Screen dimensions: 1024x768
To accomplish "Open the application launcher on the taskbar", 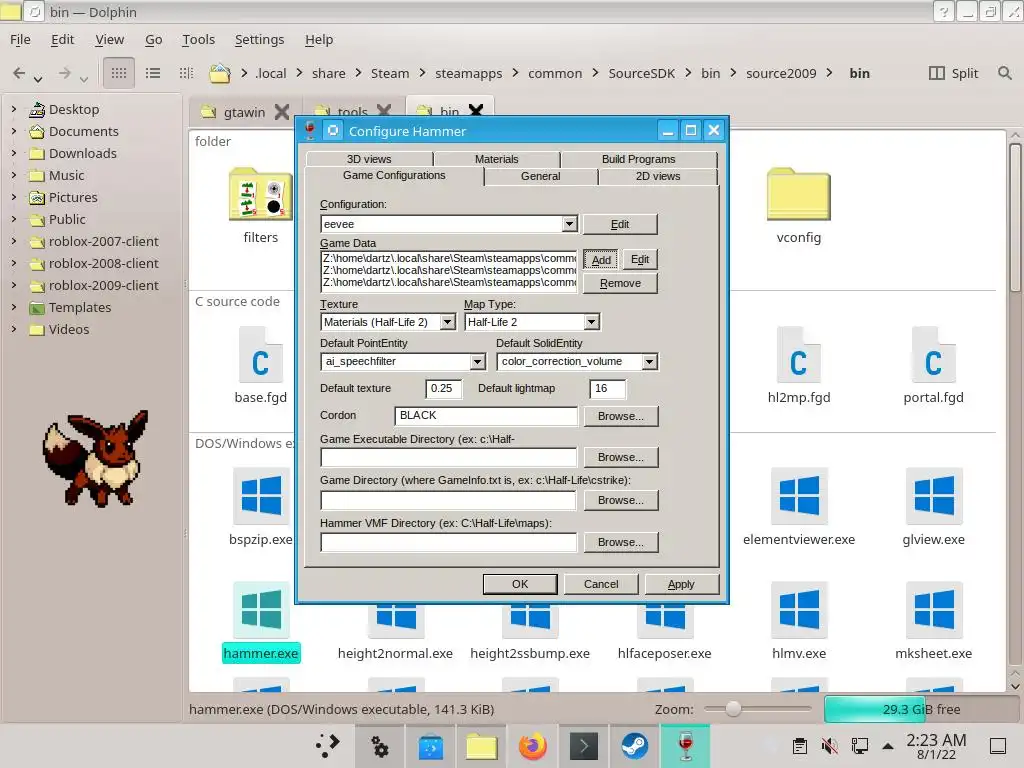I will (x=328, y=746).
